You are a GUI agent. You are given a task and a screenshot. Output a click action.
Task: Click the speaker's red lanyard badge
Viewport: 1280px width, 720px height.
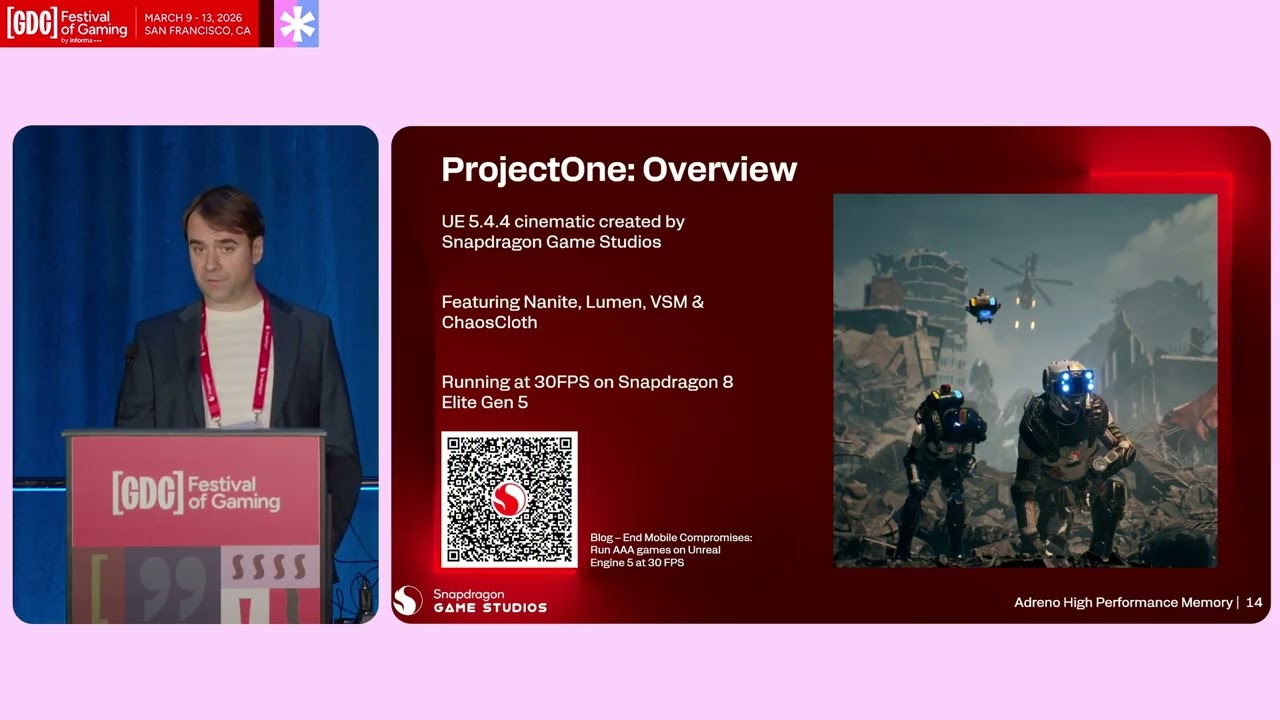click(x=236, y=360)
